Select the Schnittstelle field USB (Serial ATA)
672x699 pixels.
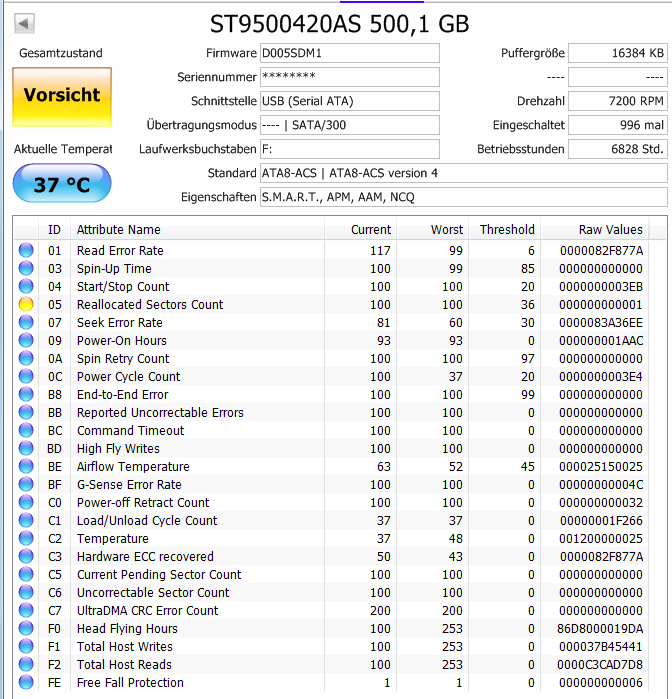point(350,101)
